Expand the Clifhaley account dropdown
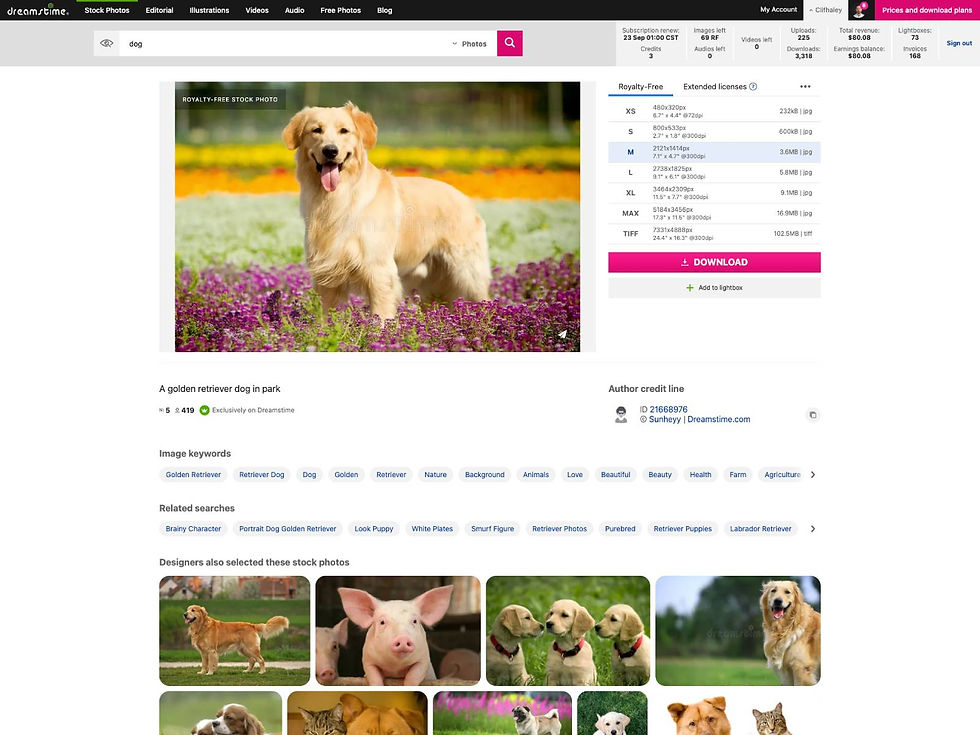The image size is (980, 735). tap(825, 10)
